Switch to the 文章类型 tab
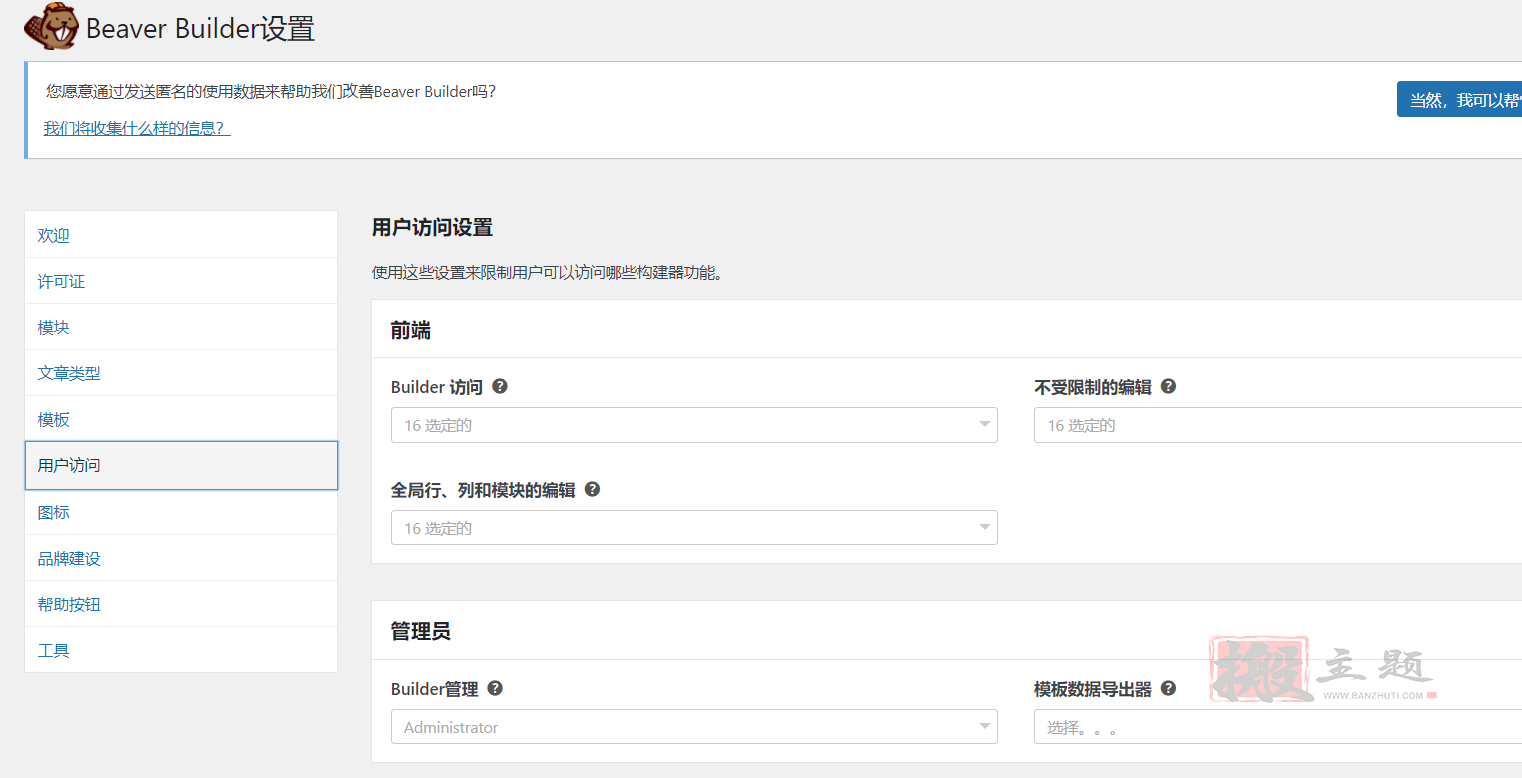 click(x=181, y=373)
